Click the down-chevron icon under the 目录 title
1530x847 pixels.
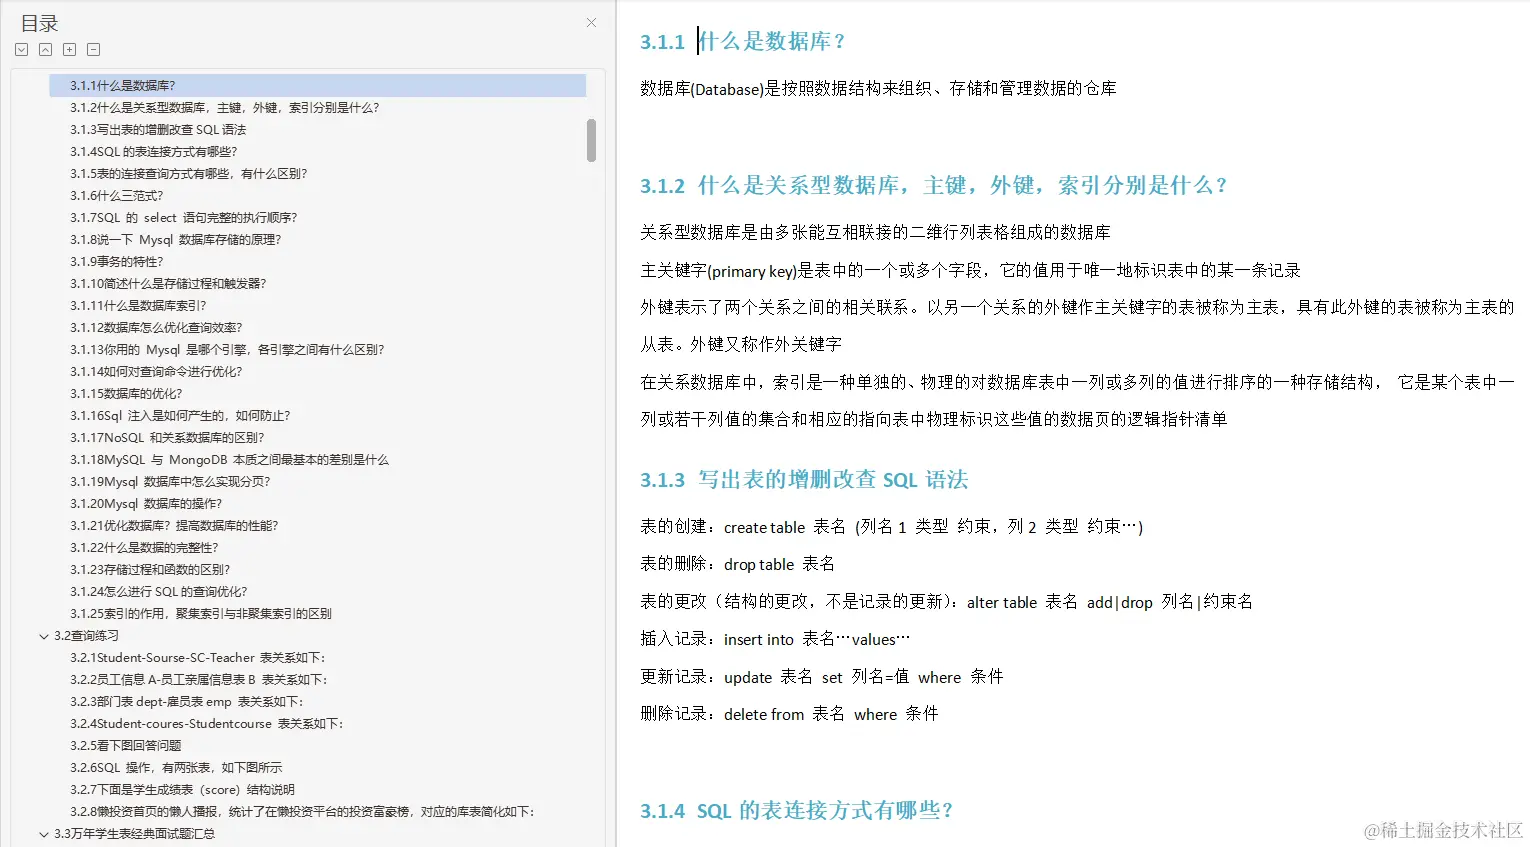[x=21, y=48]
